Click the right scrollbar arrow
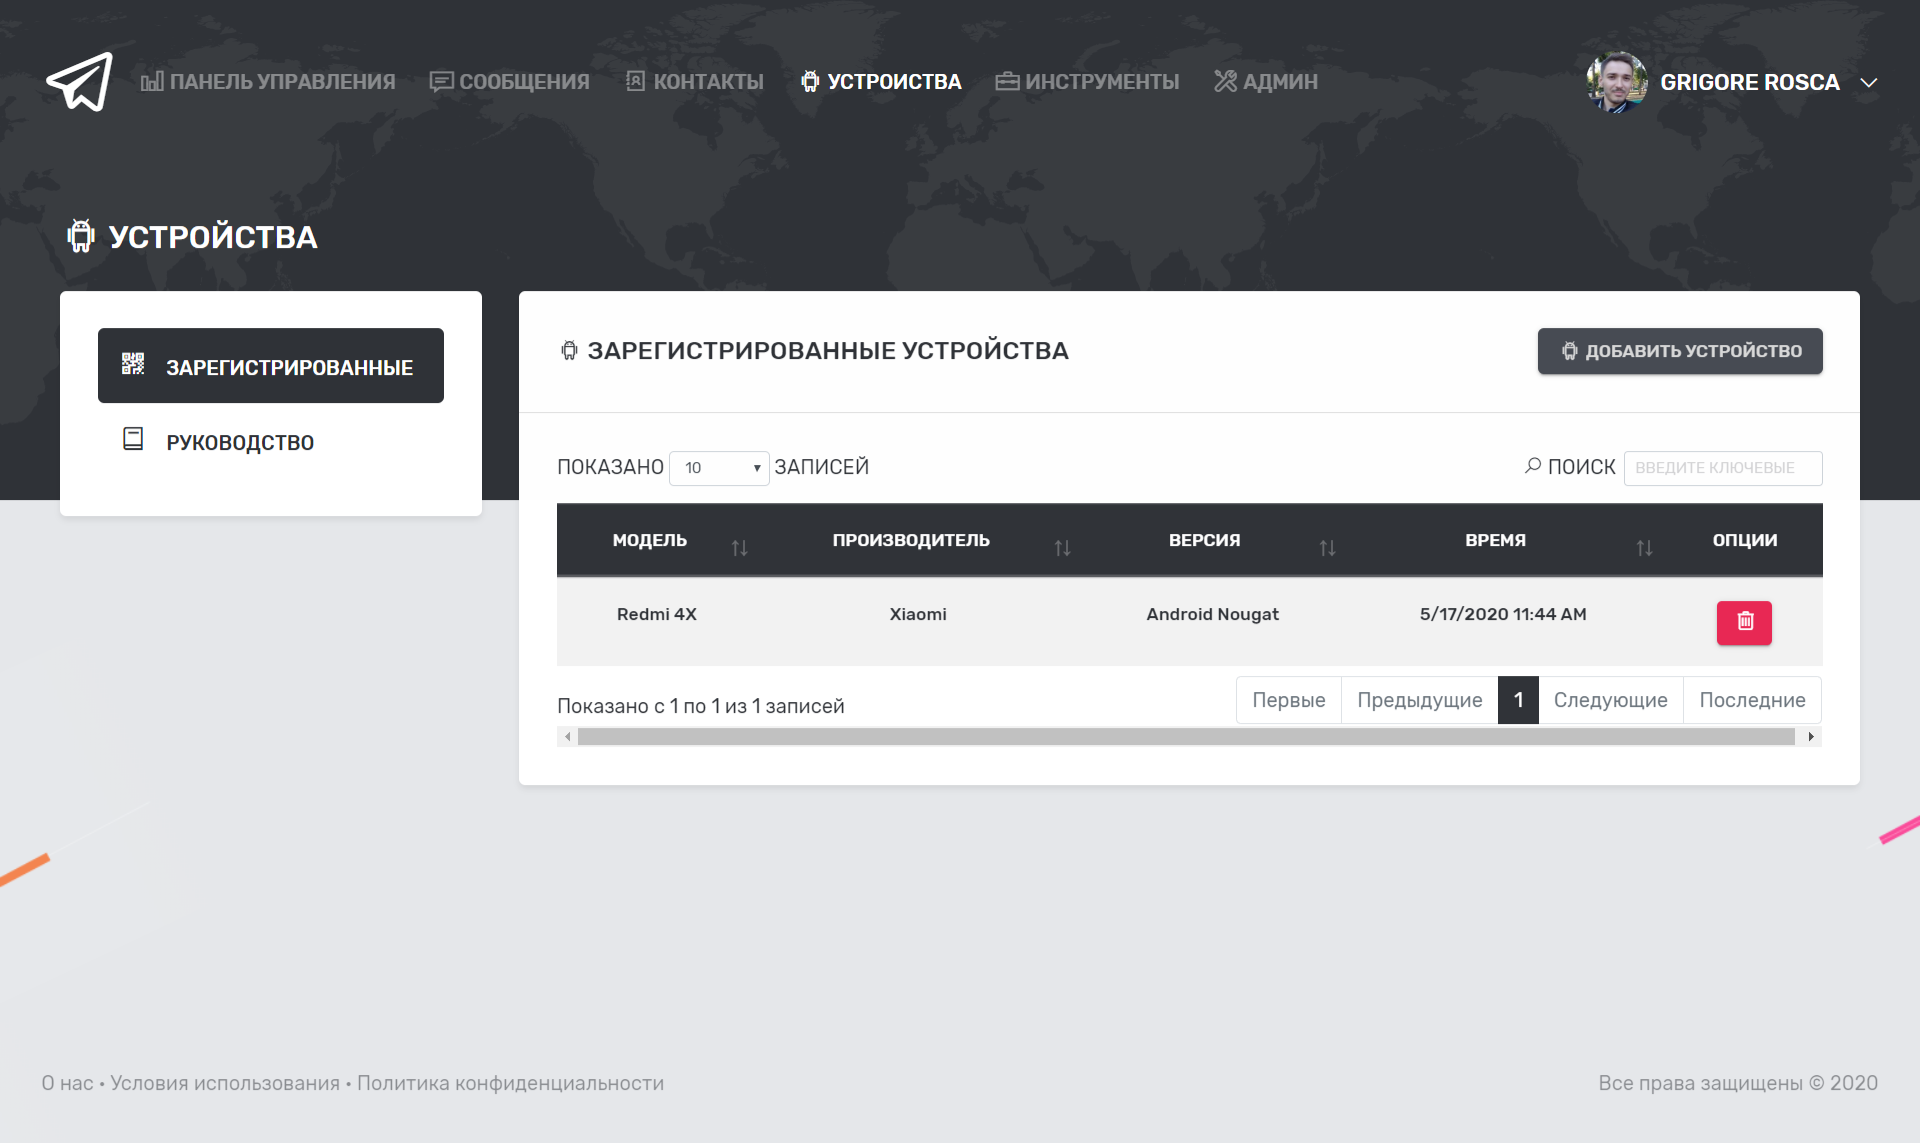The image size is (1920, 1143). pyautogui.click(x=1811, y=737)
